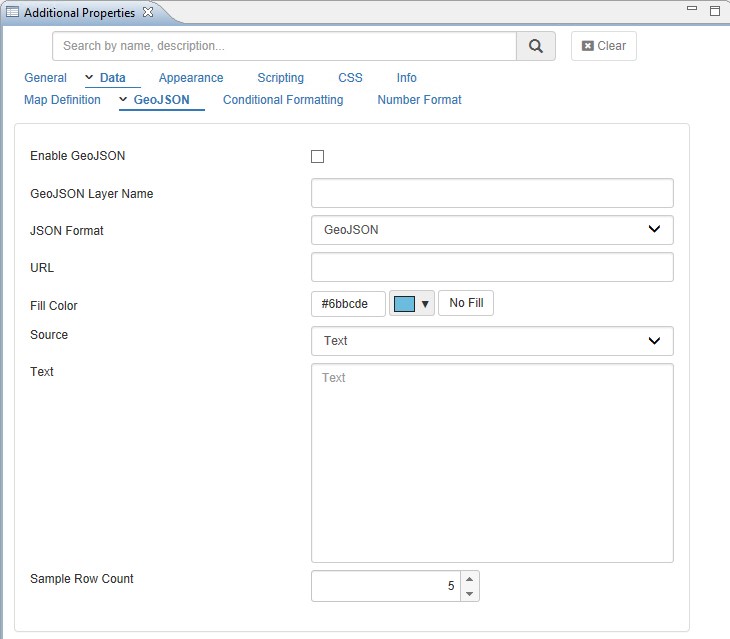The height and width of the screenshot is (639, 730).
Task: Open the Appearance tab
Action: coord(191,78)
